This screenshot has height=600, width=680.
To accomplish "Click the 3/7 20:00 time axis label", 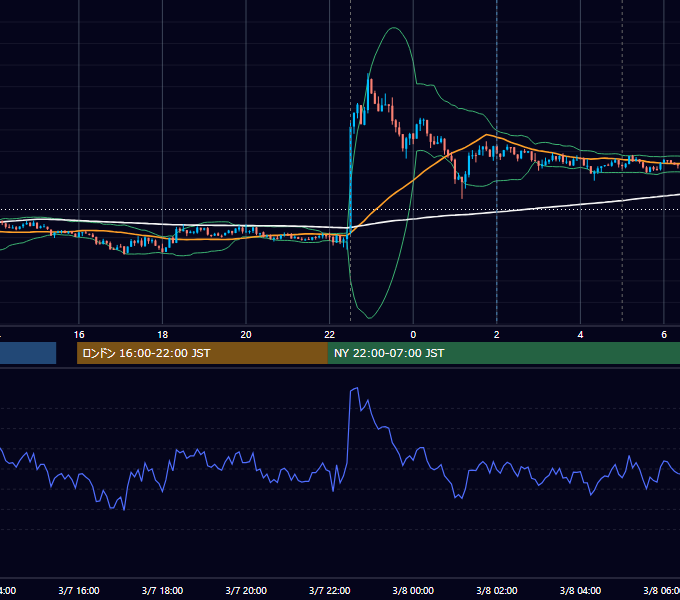I will pos(246,590).
